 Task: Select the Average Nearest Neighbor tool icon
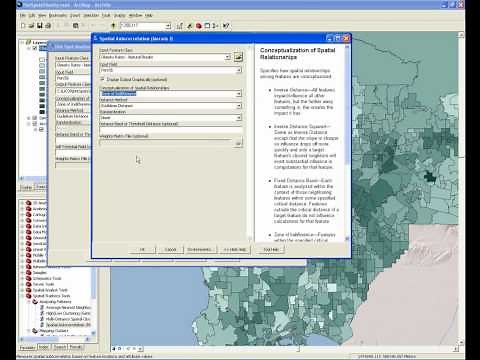(x=42, y=307)
